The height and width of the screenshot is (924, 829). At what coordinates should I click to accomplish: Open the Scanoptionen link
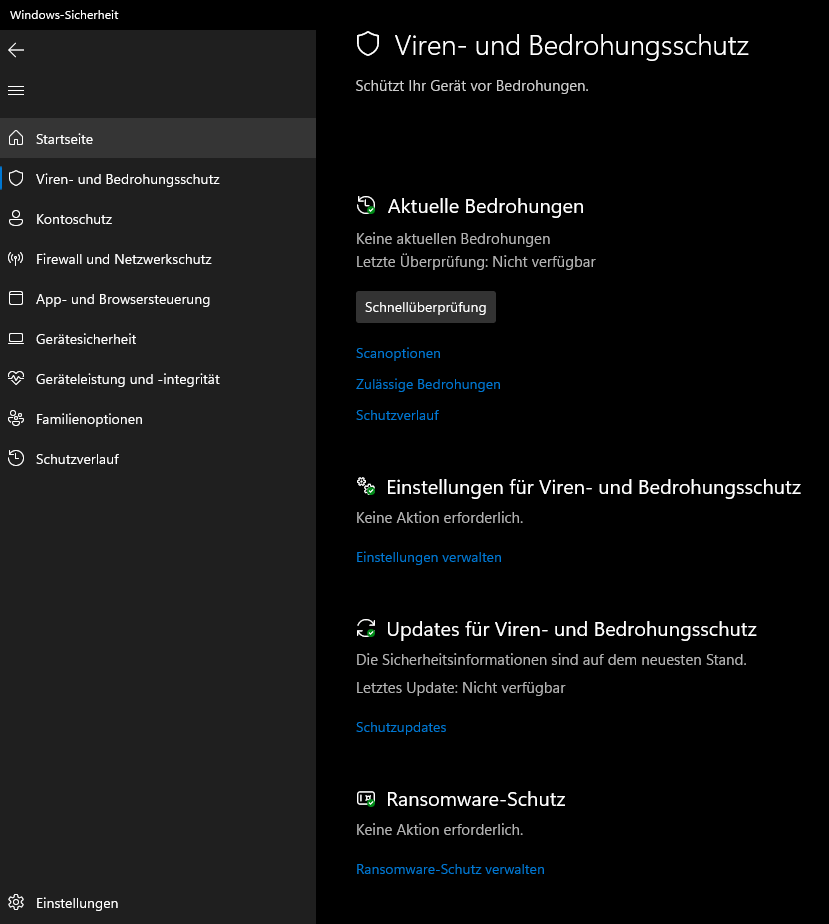398,353
